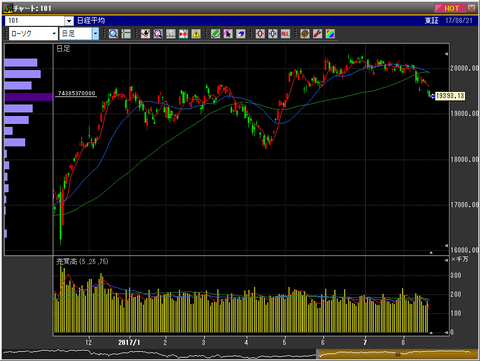
Task: Click the 19000.00 price axis label
Action: click(x=465, y=114)
